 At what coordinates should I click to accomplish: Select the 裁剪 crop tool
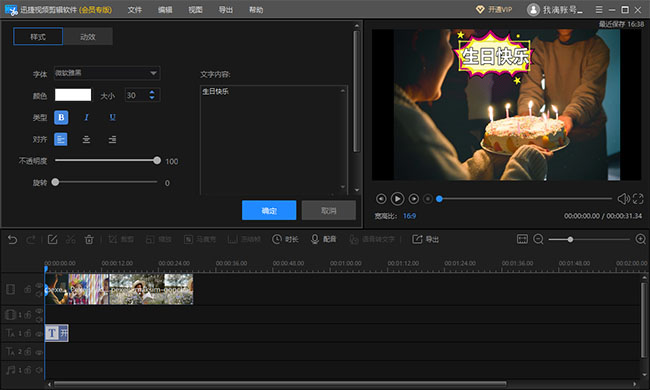coord(121,239)
